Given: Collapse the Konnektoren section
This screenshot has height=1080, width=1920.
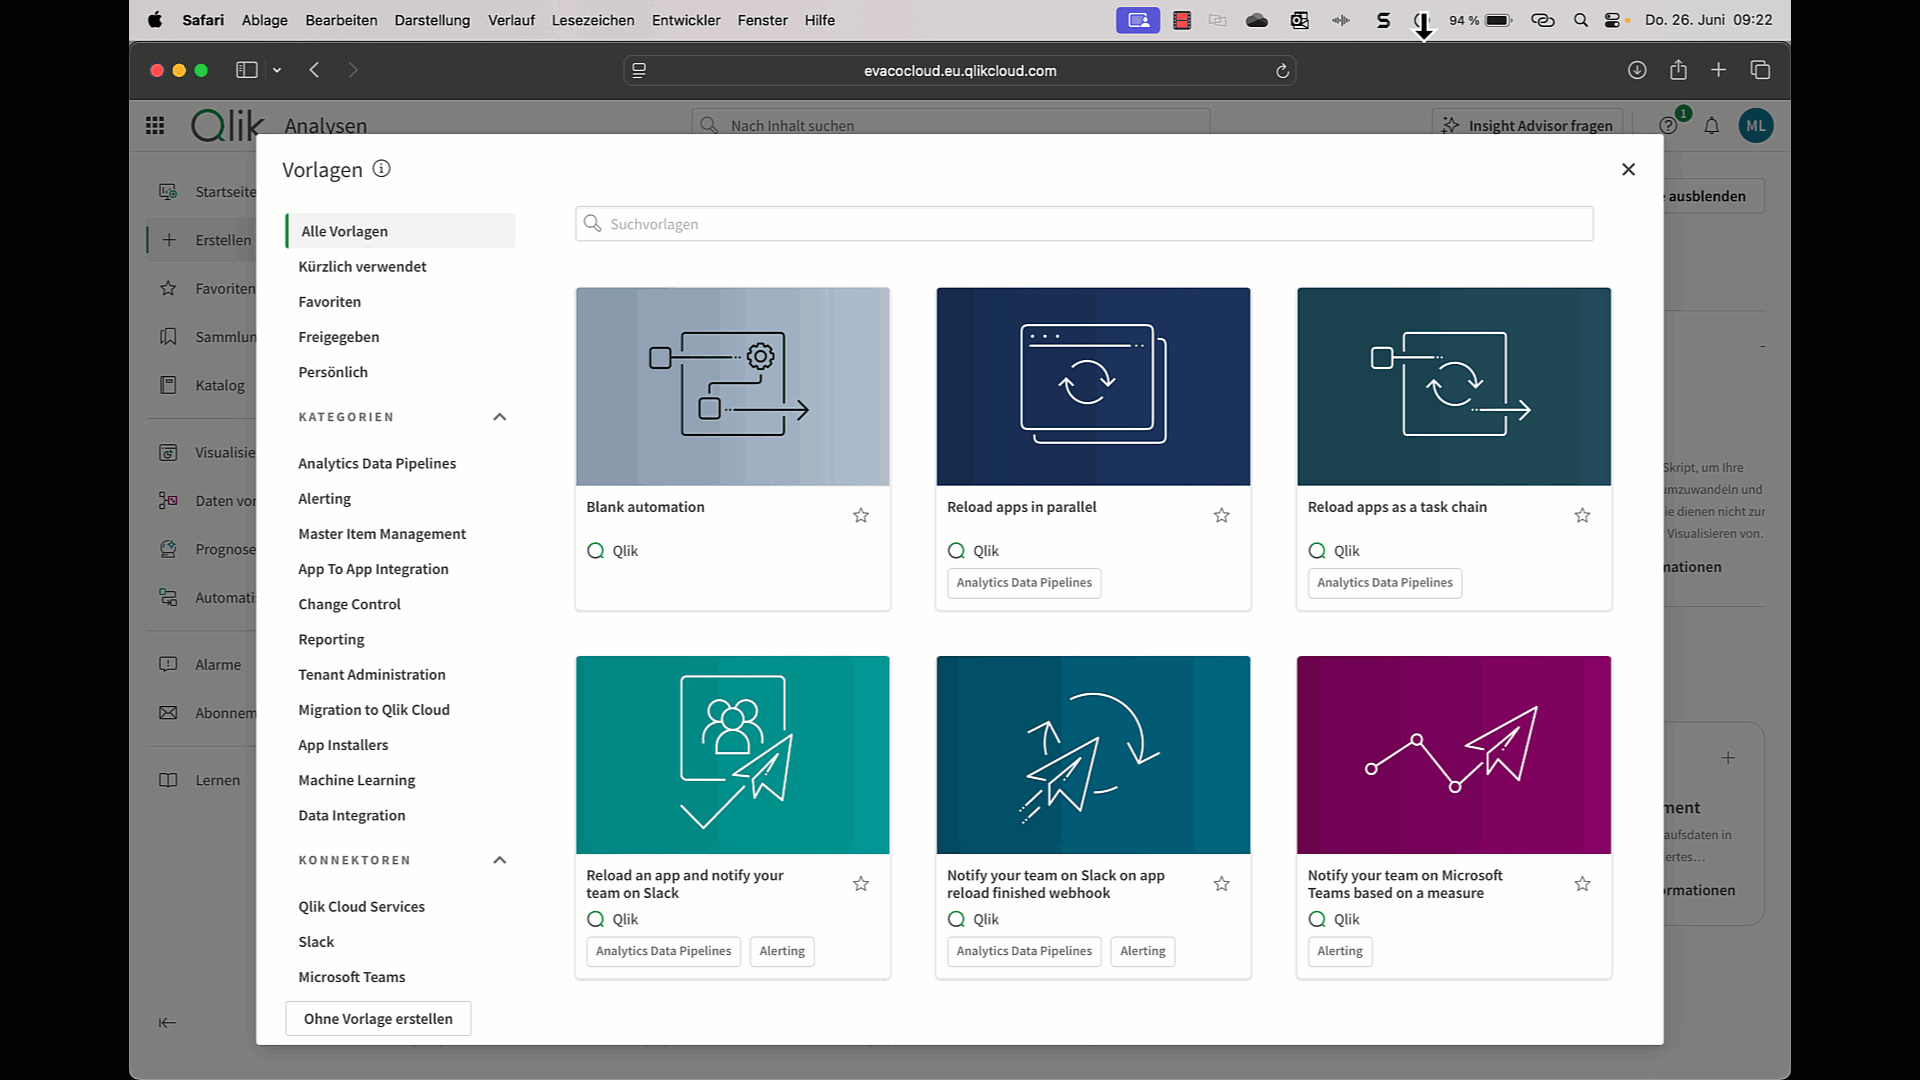Looking at the screenshot, I should pyautogui.click(x=500, y=860).
